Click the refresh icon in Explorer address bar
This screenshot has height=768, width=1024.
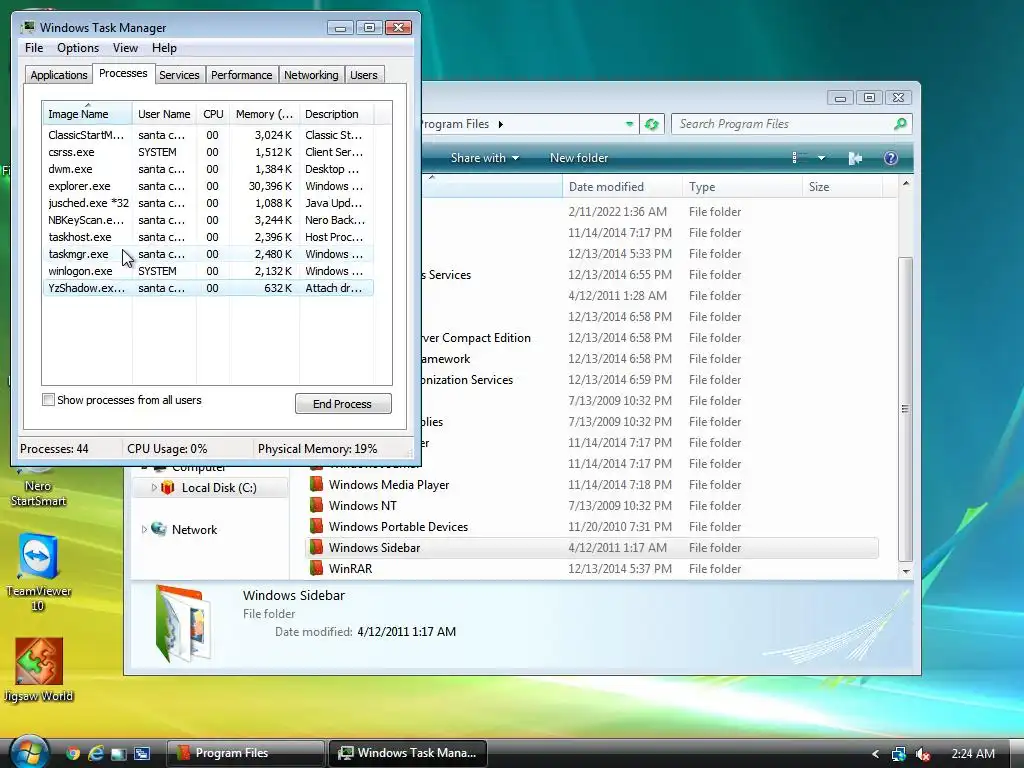651,124
